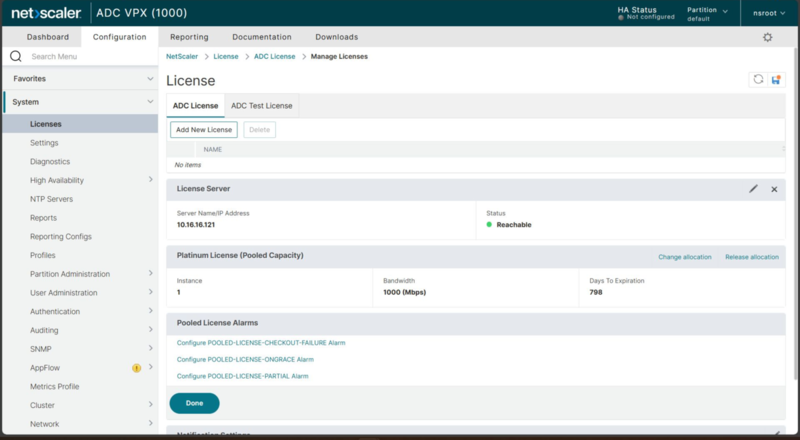Click the refresh icon on License page
The image size is (800, 440).
(x=758, y=80)
